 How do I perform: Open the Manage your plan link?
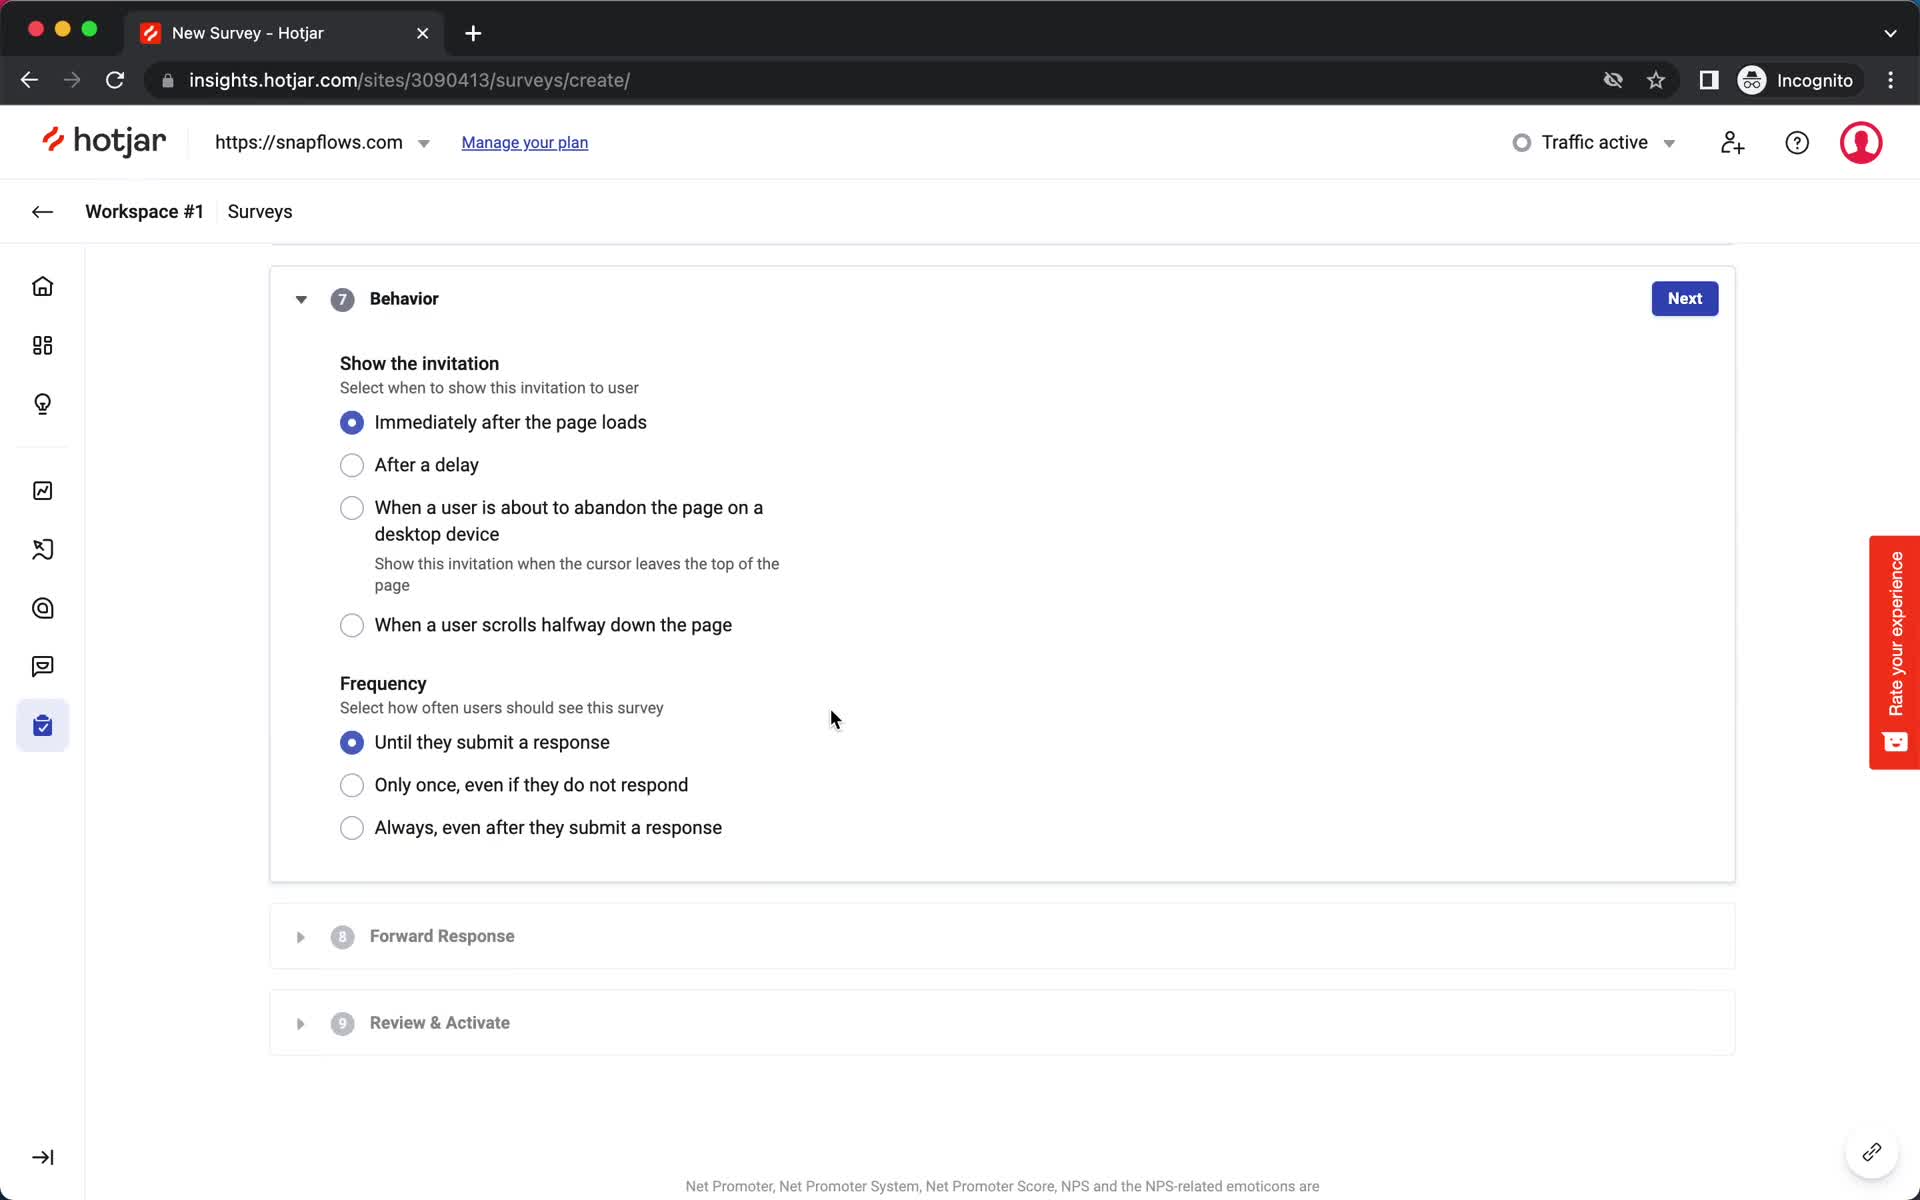coord(525,143)
